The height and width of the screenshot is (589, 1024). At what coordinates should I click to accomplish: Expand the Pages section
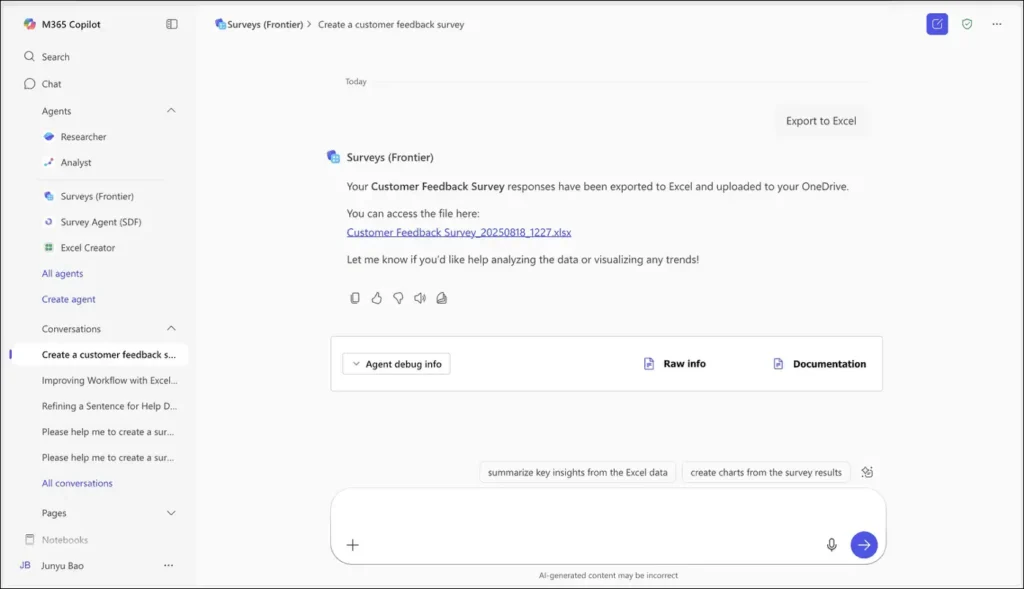(x=171, y=513)
